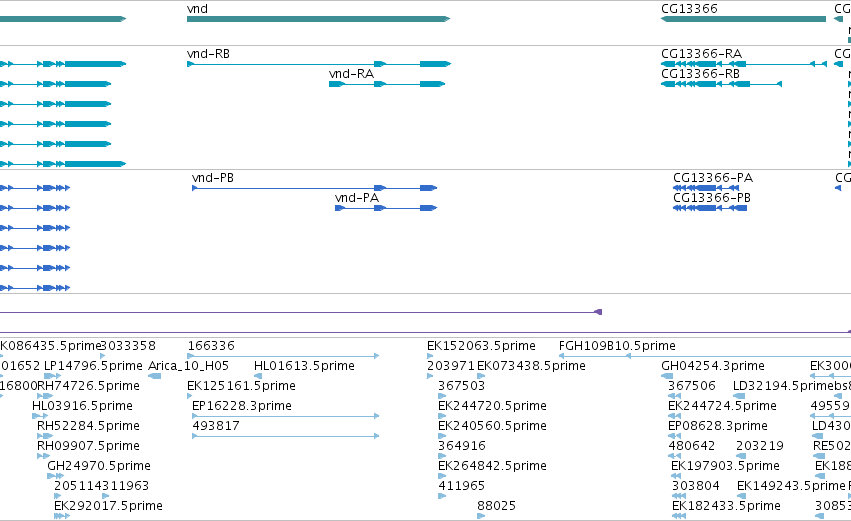This screenshot has height=521, width=851.
Task: Select the CG13366-RA transcript
Action: click(744, 64)
